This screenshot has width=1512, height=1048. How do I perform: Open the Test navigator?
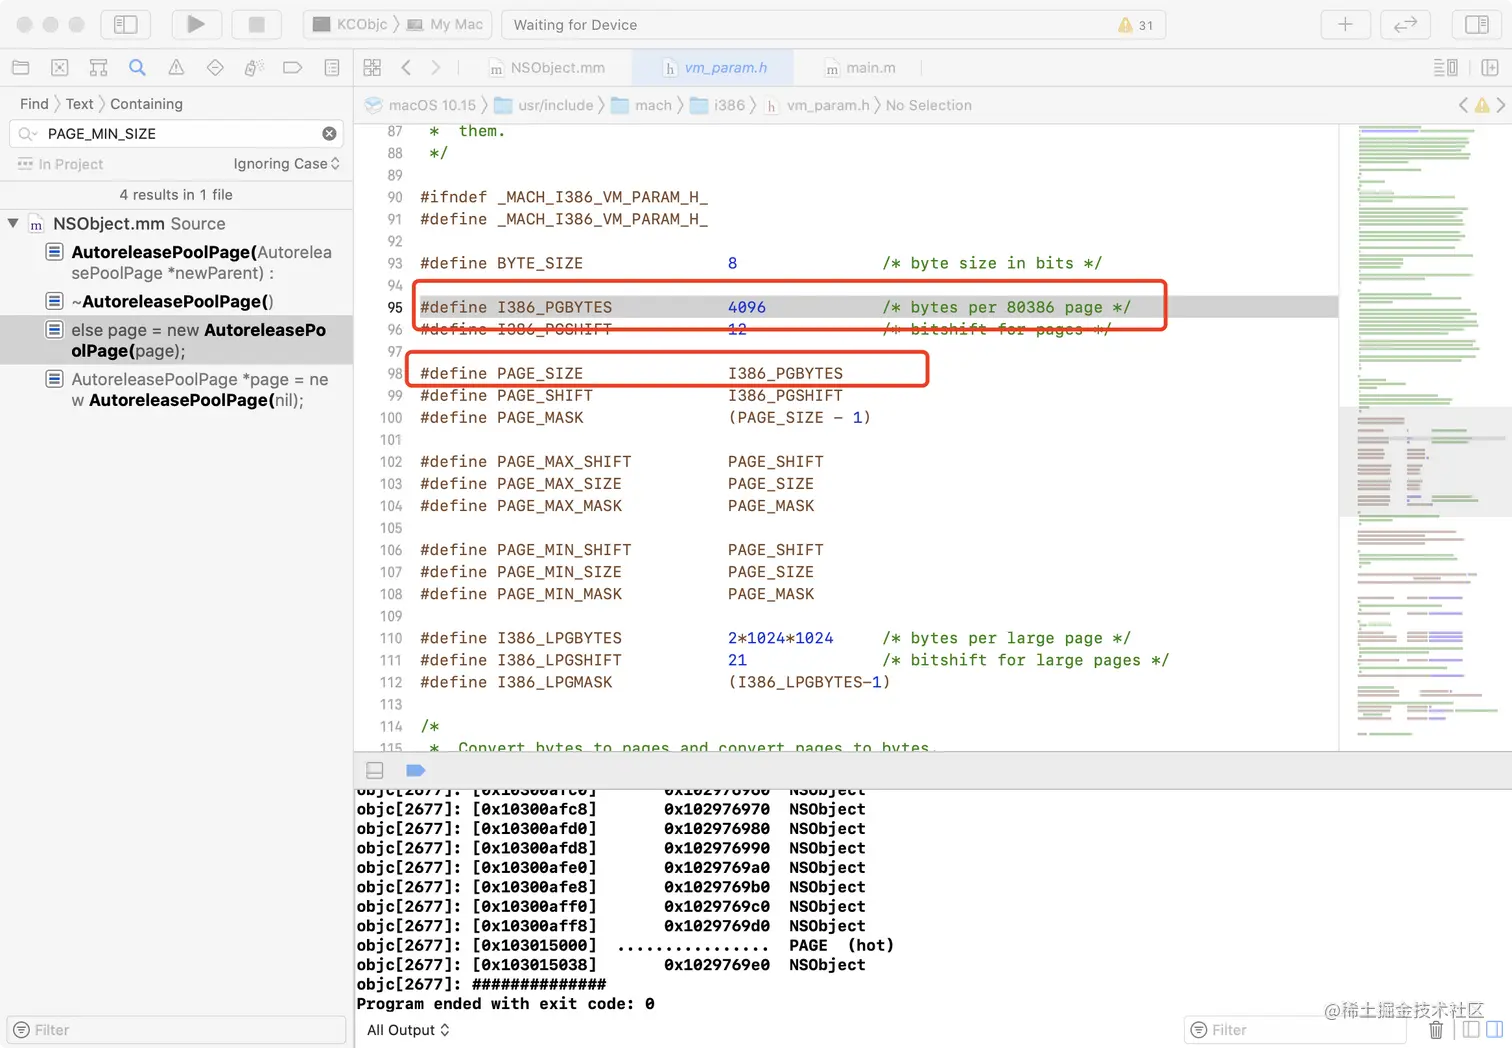215,68
